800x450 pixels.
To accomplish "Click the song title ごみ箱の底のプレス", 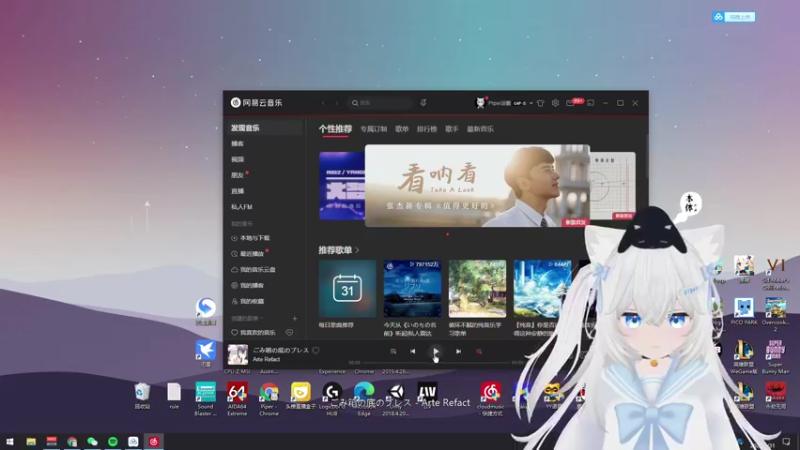I will (x=281, y=351).
